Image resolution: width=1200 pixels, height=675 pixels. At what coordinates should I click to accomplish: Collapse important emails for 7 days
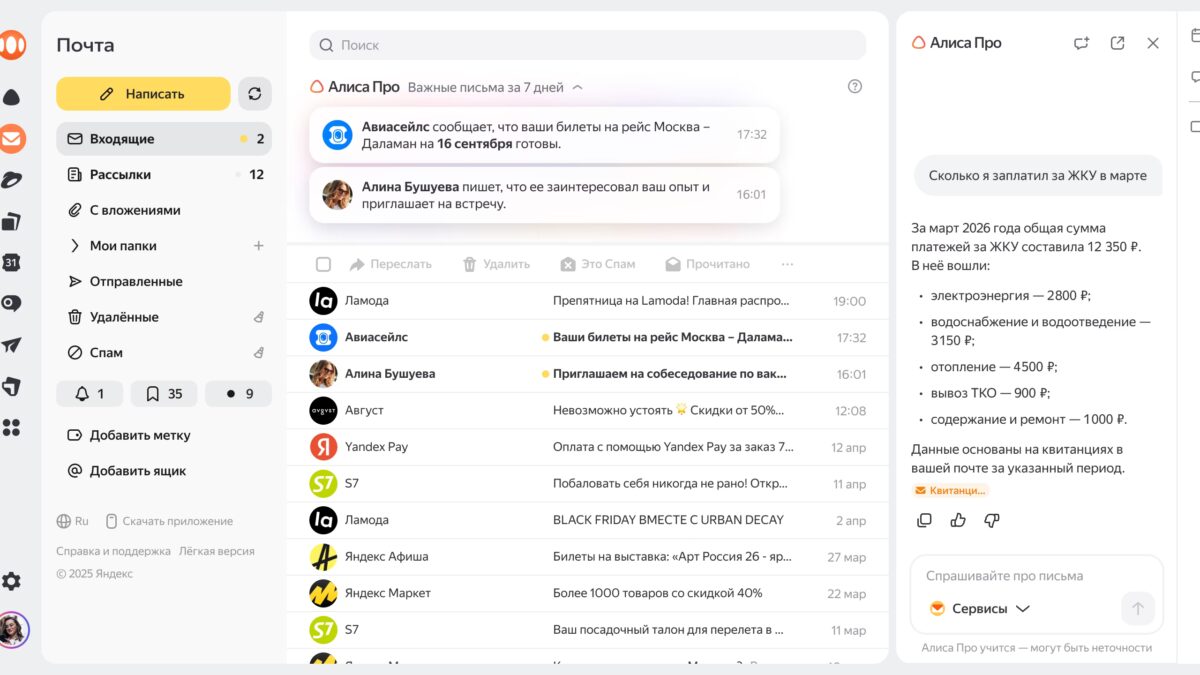click(x=577, y=88)
